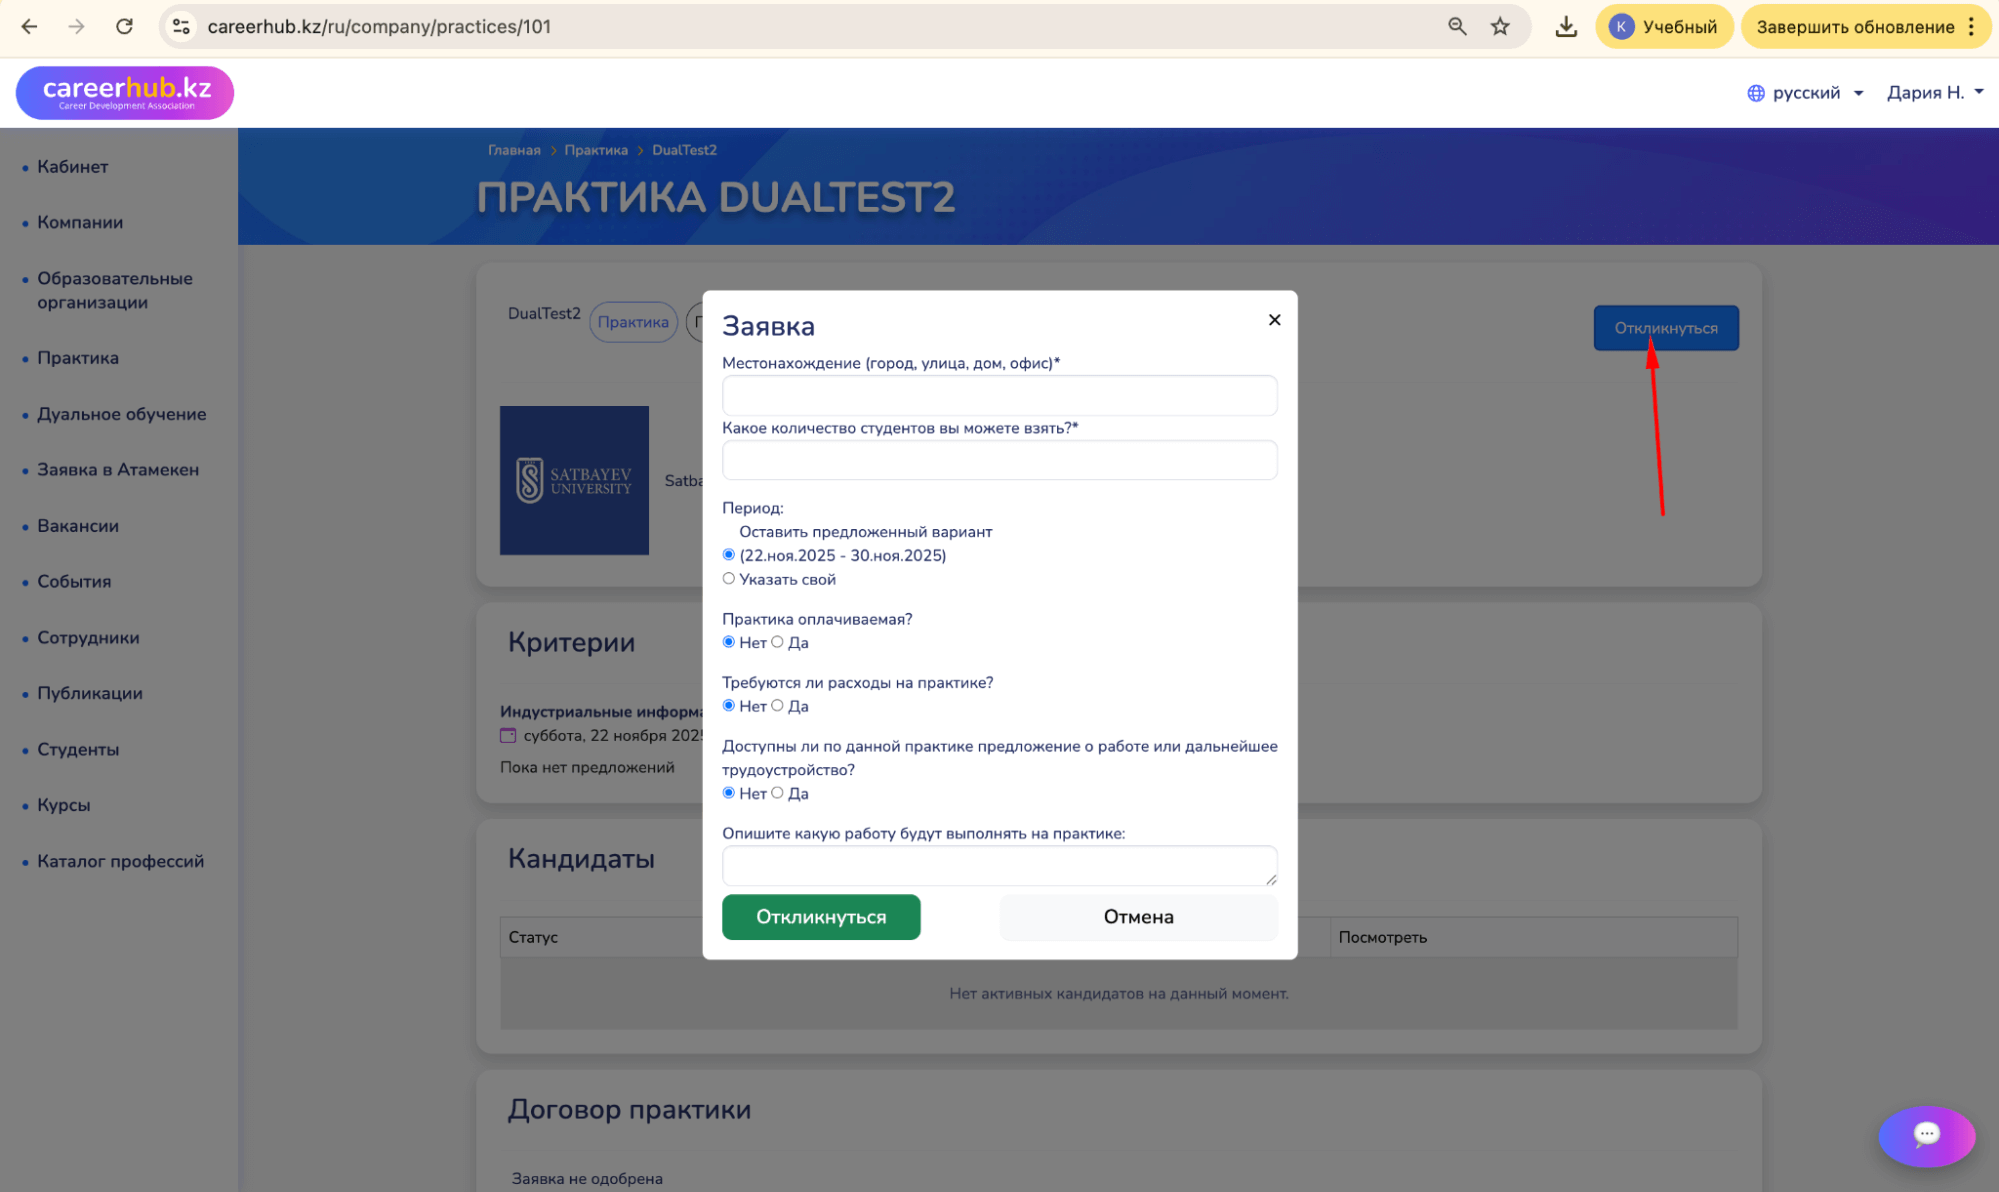Expand the Дария Н. user menu

point(1934,93)
